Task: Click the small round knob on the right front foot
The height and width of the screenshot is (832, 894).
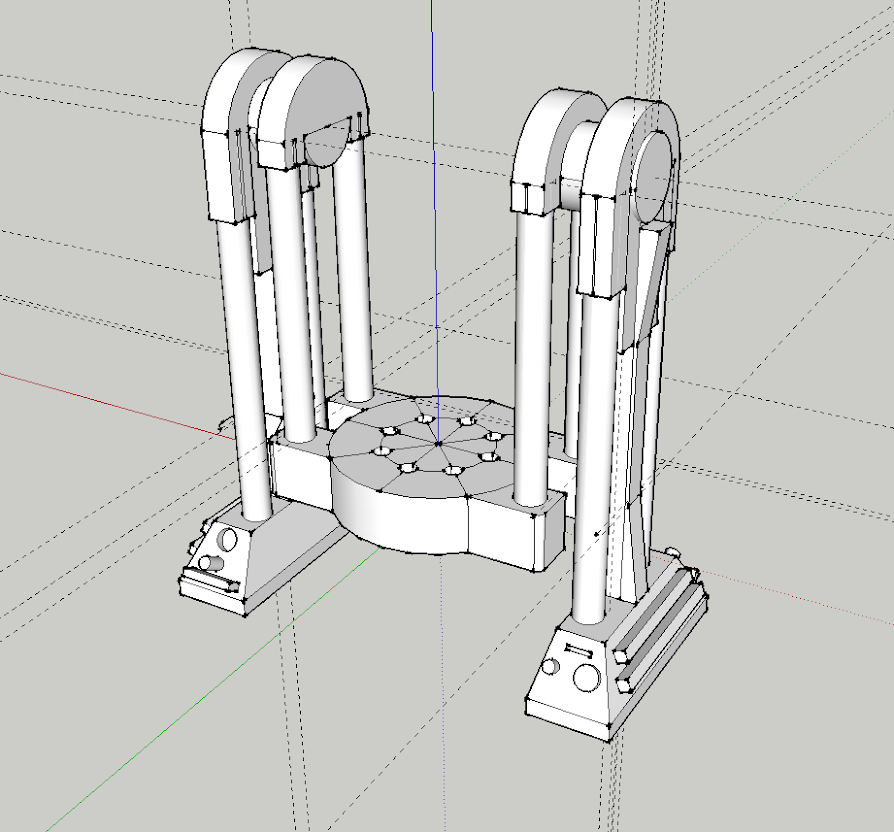Action: pos(549,667)
